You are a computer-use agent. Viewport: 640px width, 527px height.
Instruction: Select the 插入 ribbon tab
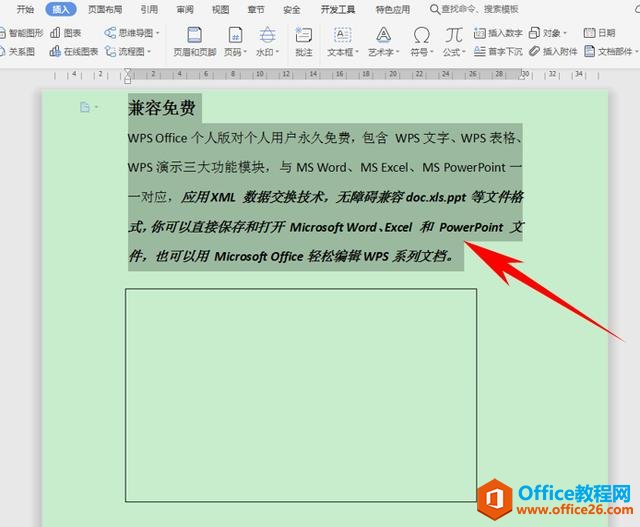click(61, 9)
